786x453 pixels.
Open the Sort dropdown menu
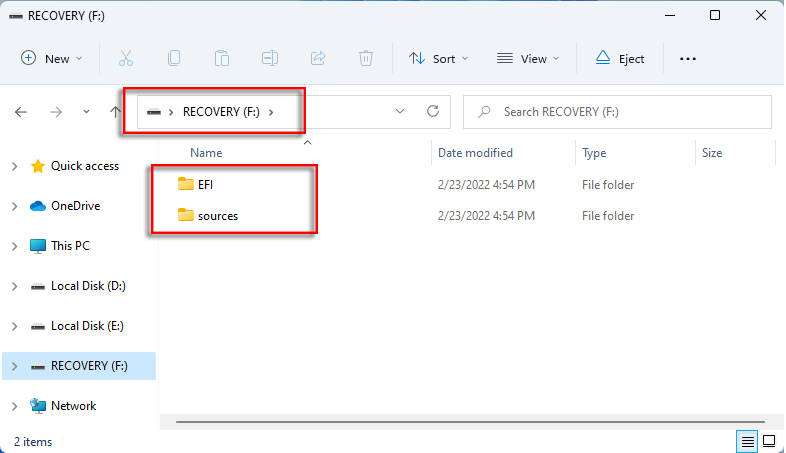pyautogui.click(x=438, y=58)
